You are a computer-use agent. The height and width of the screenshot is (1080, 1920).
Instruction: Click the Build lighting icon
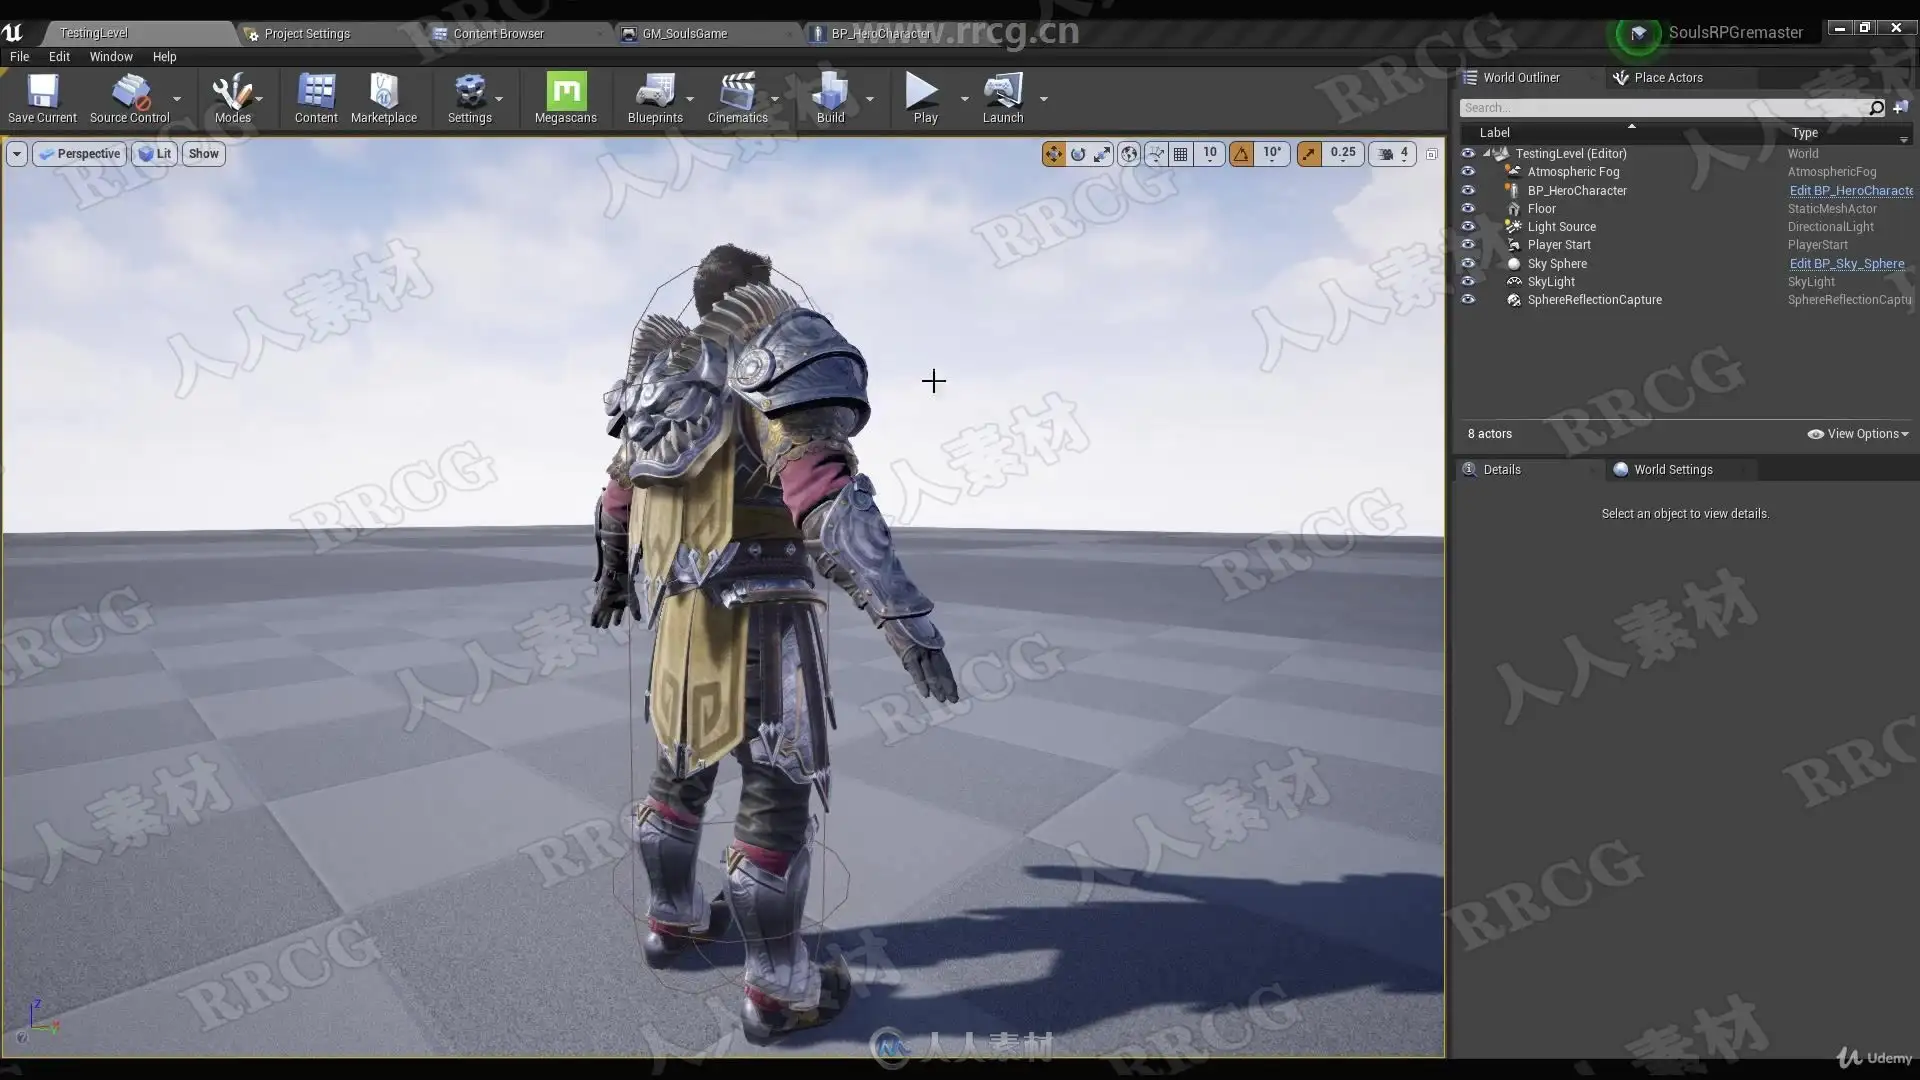[830, 97]
